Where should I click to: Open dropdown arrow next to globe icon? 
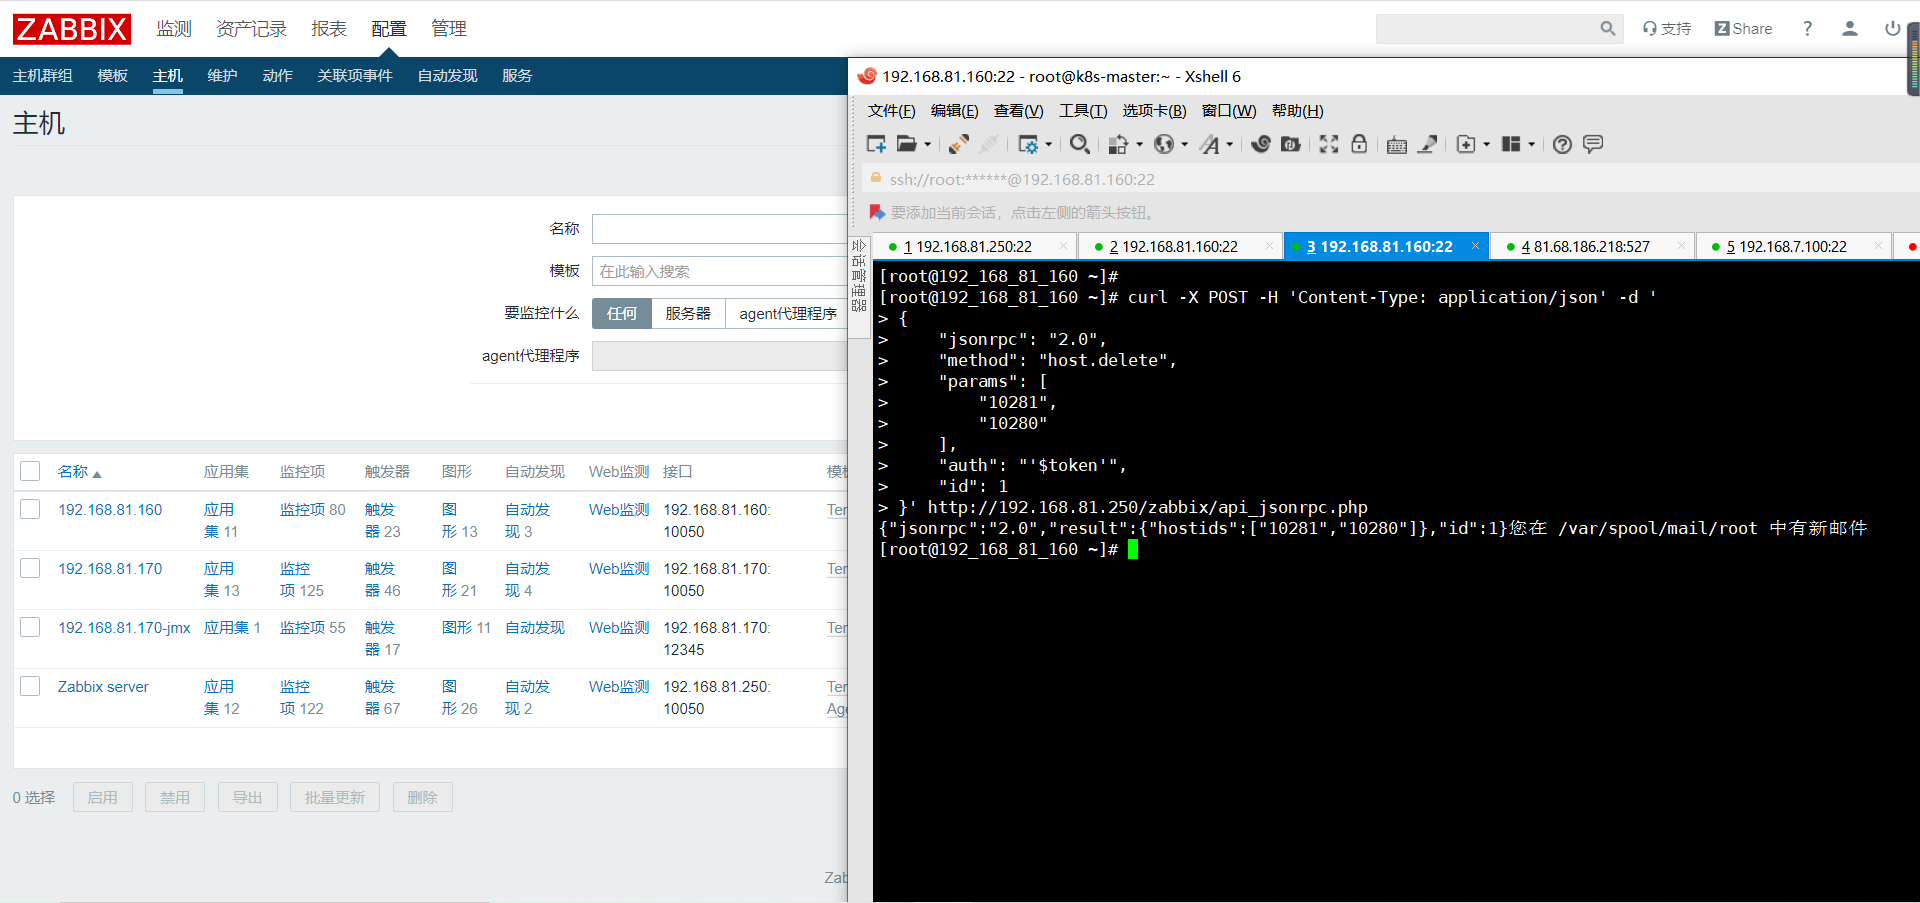point(1185,145)
